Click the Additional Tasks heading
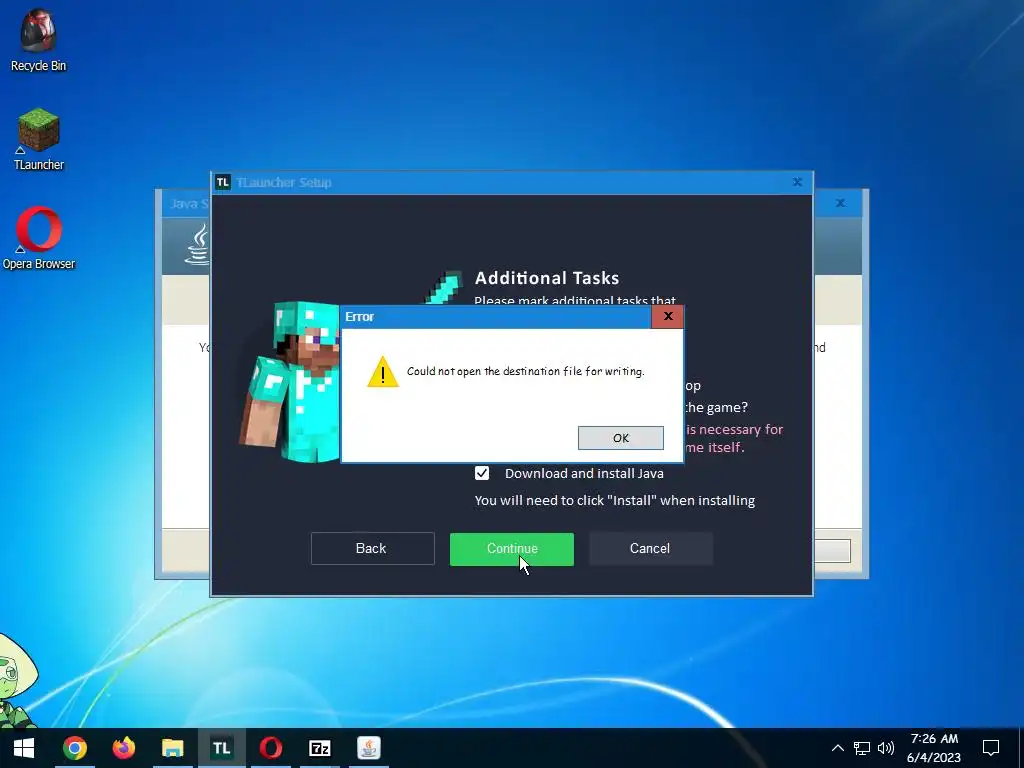Viewport: 1024px width, 768px height. tap(547, 278)
